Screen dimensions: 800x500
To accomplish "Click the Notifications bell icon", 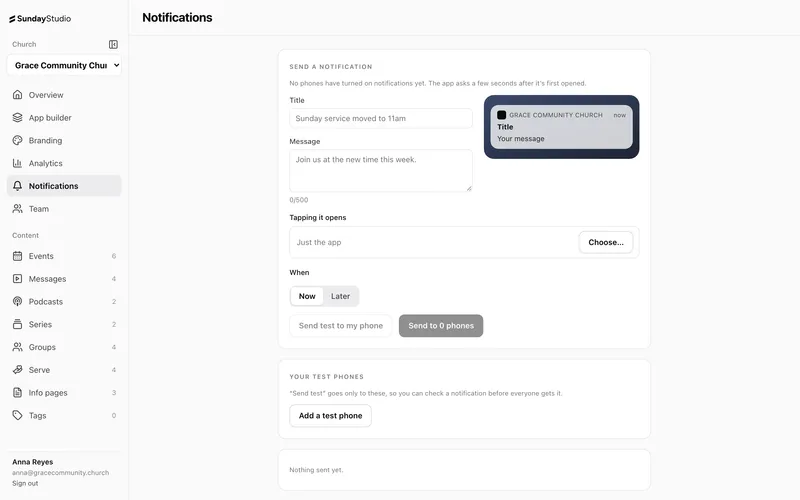I will 17,186.
